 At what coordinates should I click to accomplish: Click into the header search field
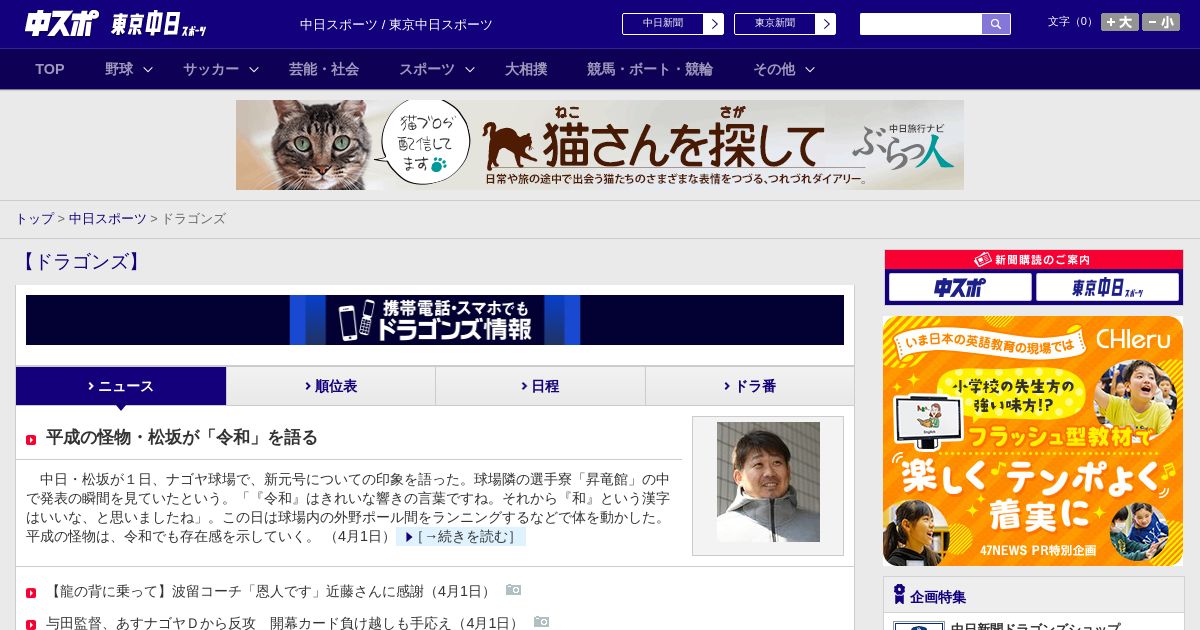tap(921, 24)
